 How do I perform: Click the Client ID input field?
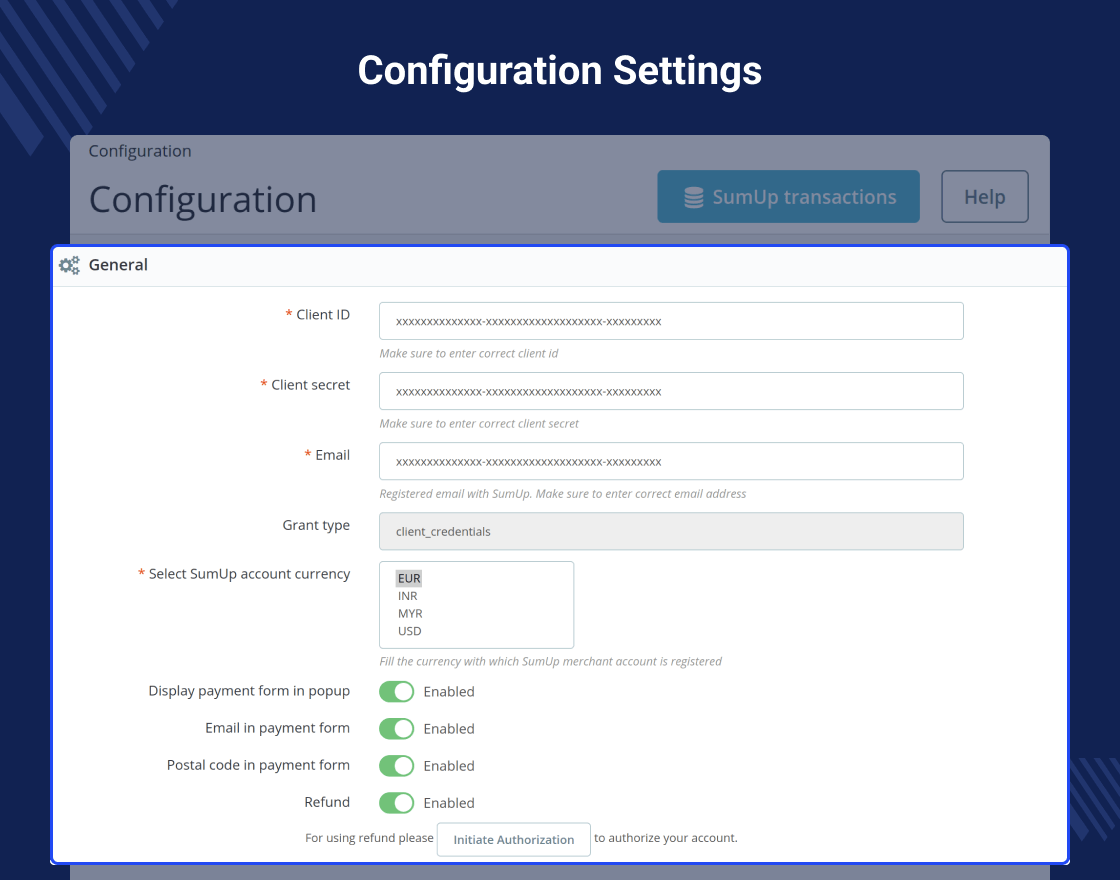click(671, 321)
